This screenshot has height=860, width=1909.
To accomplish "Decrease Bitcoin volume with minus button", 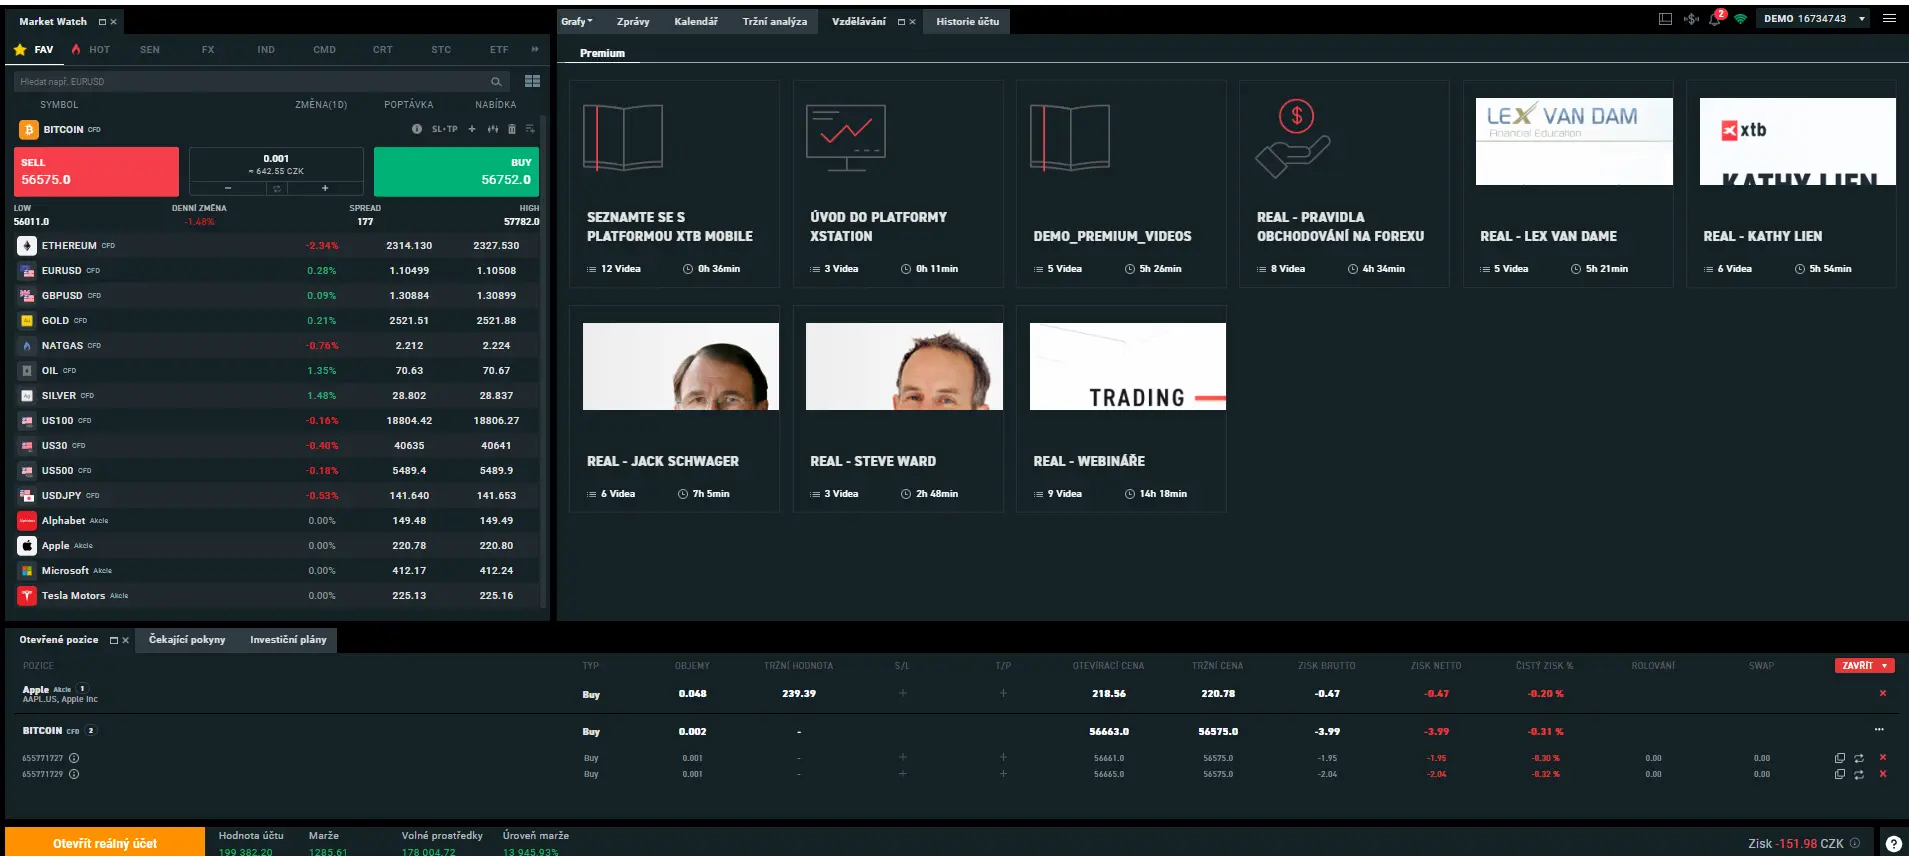I will [228, 188].
